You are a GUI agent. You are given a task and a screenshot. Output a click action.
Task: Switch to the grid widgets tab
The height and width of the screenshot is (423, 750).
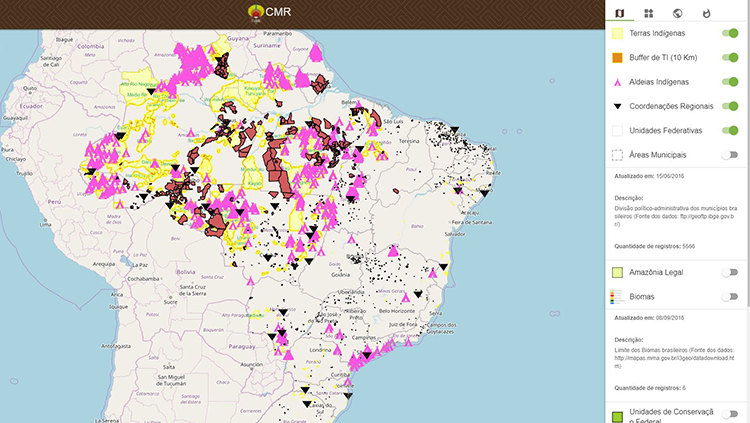[648, 13]
